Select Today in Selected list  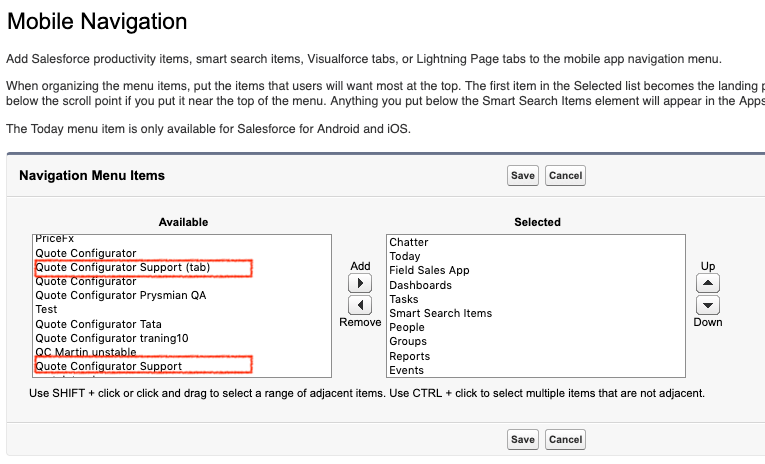[x=536, y=256]
